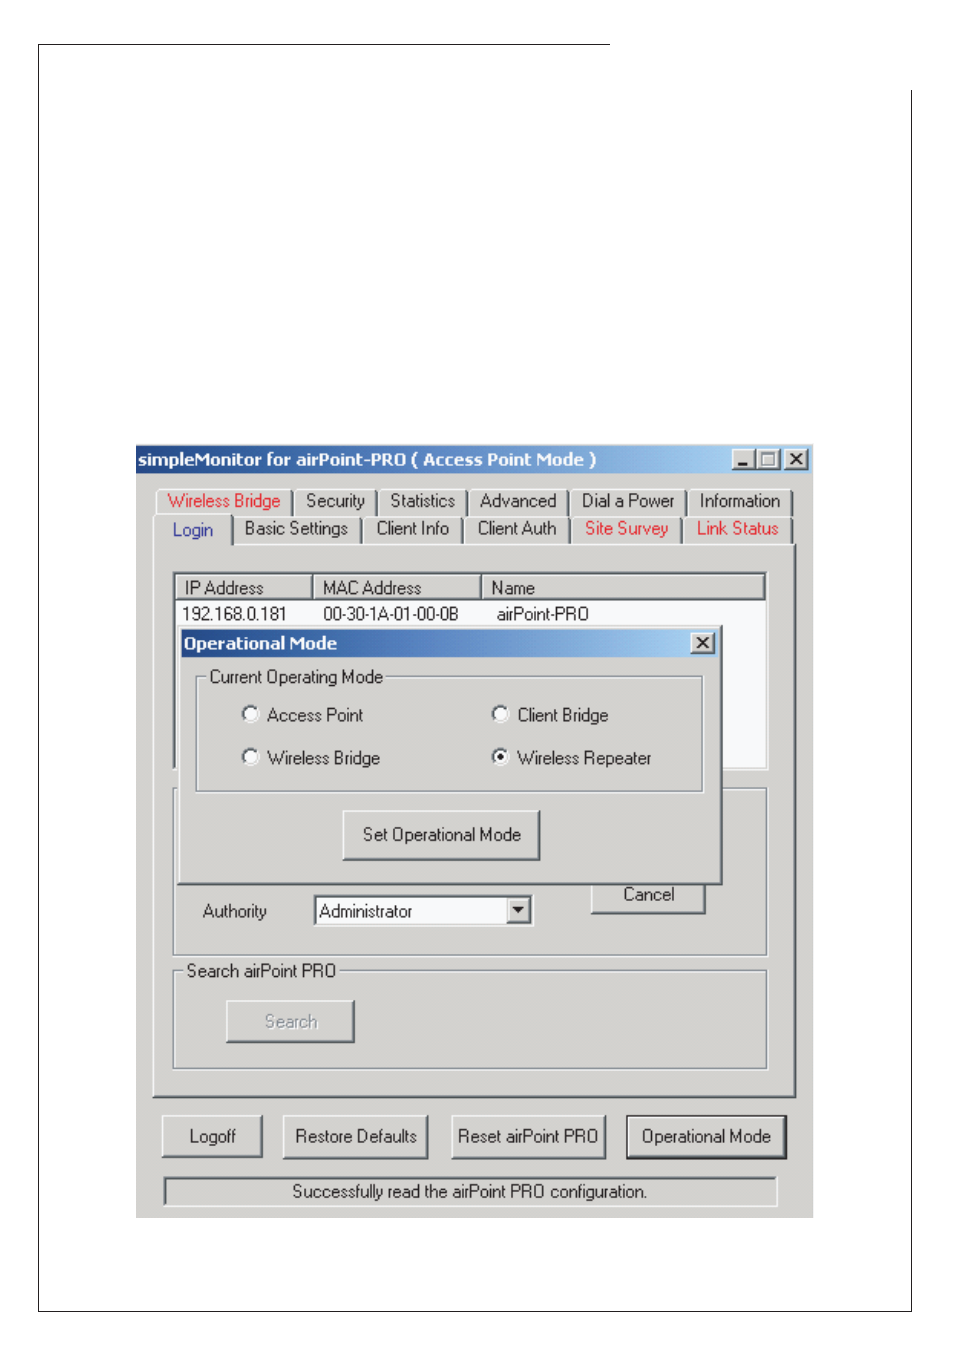Click the IP Address column header
953x1352 pixels.
pos(244,588)
